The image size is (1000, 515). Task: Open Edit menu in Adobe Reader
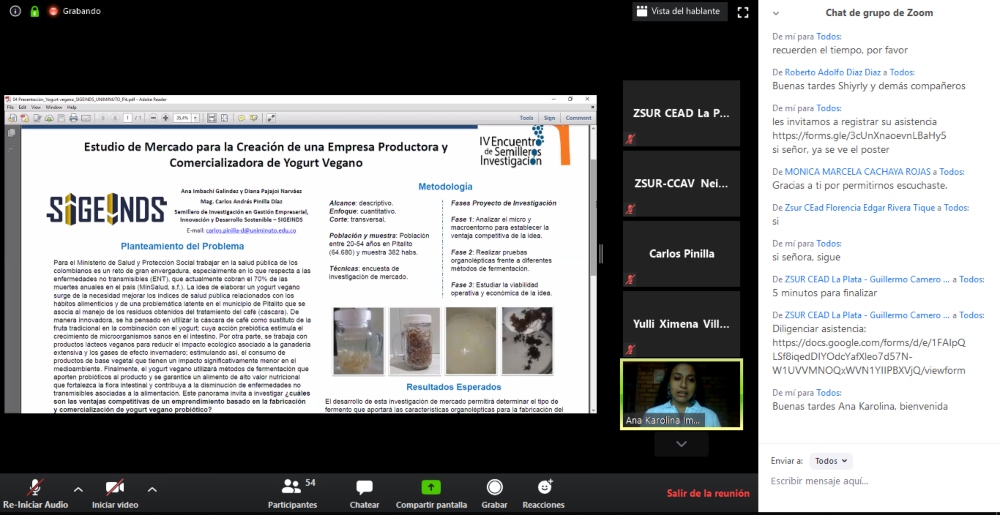coord(22,107)
